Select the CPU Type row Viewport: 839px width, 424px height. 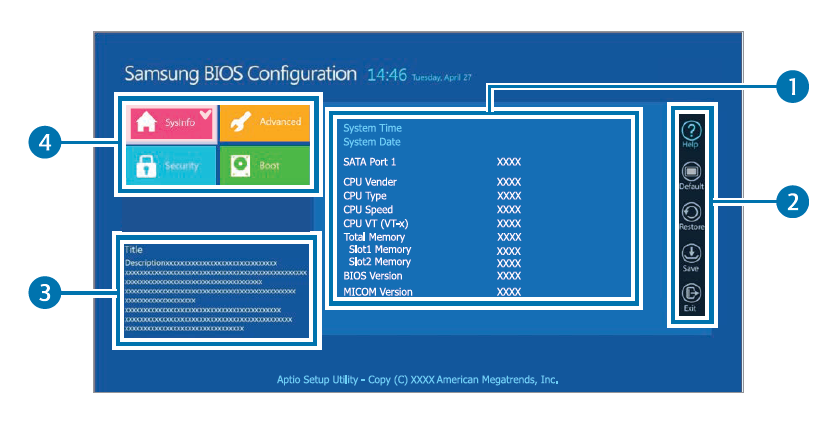432,195
